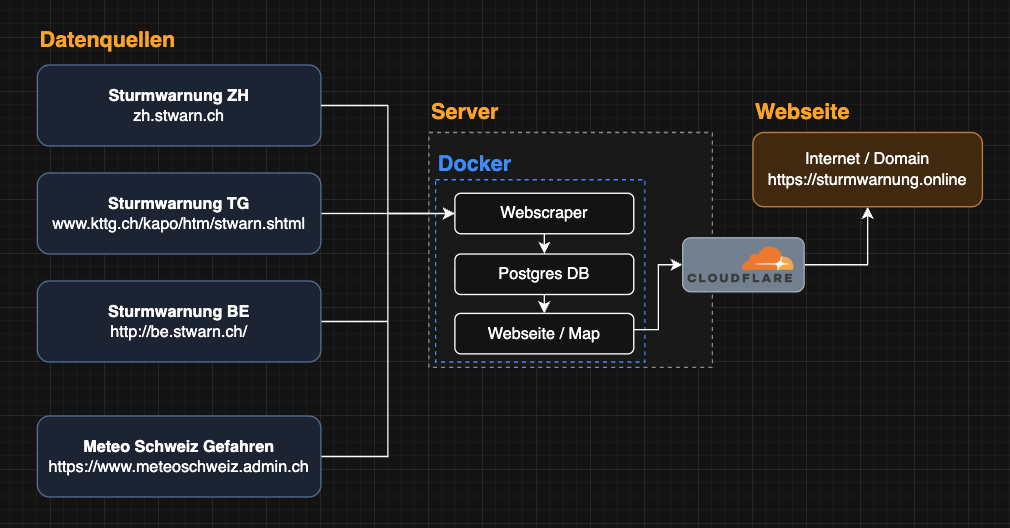
Task: Click the Webseite / Map node
Action: click(544, 334)
